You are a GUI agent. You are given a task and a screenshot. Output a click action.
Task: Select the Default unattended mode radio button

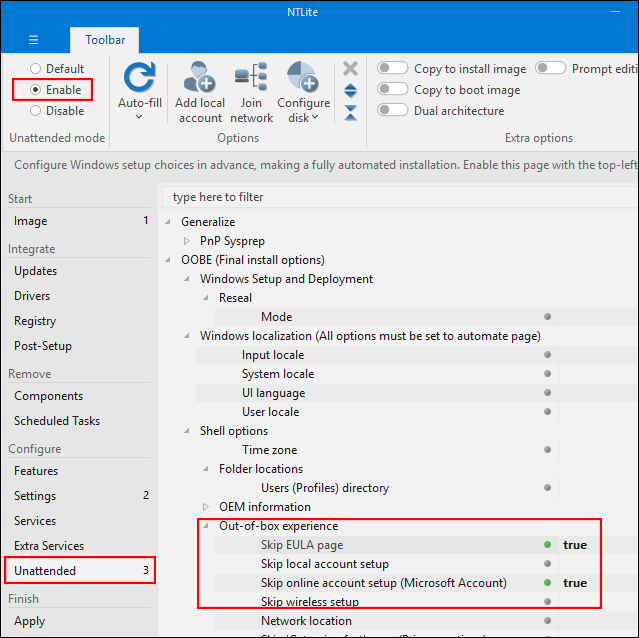point(36,69)
